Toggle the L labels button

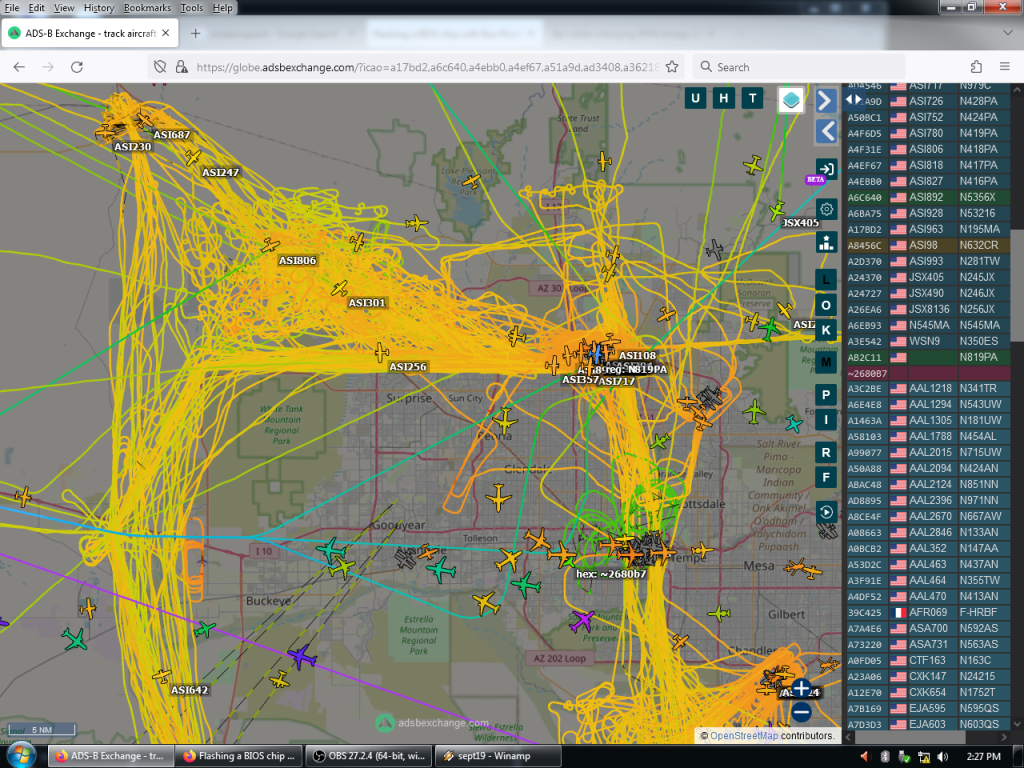pyautogui.click(x=825, y=280)
